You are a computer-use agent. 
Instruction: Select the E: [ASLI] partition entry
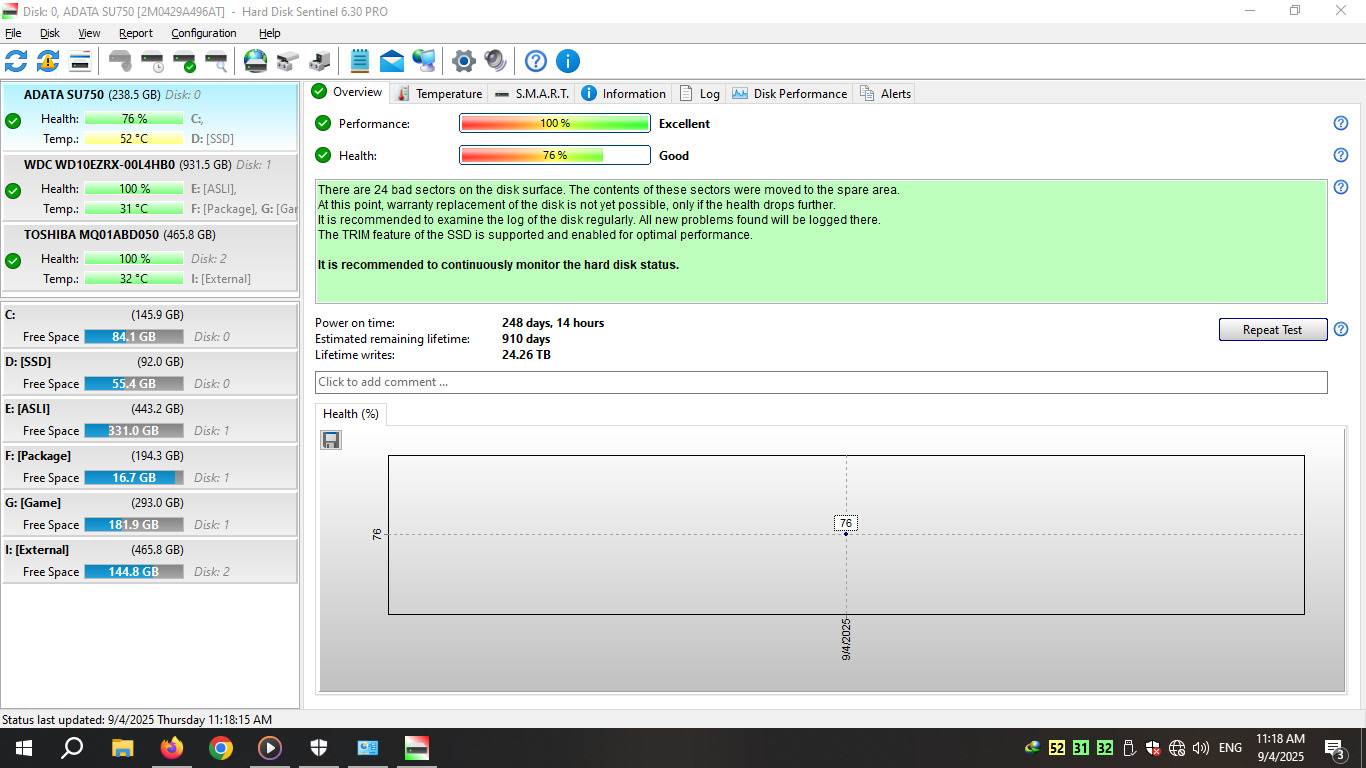(150, 419)
